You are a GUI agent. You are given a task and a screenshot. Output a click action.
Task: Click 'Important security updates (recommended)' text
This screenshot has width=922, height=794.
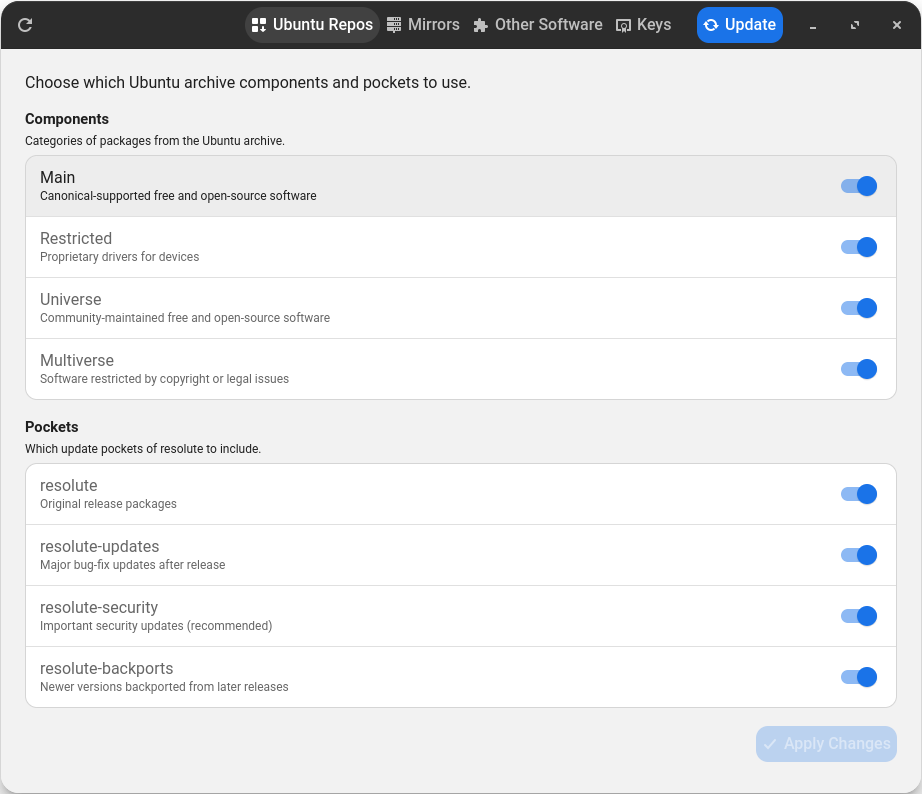(x=156, y=626)
